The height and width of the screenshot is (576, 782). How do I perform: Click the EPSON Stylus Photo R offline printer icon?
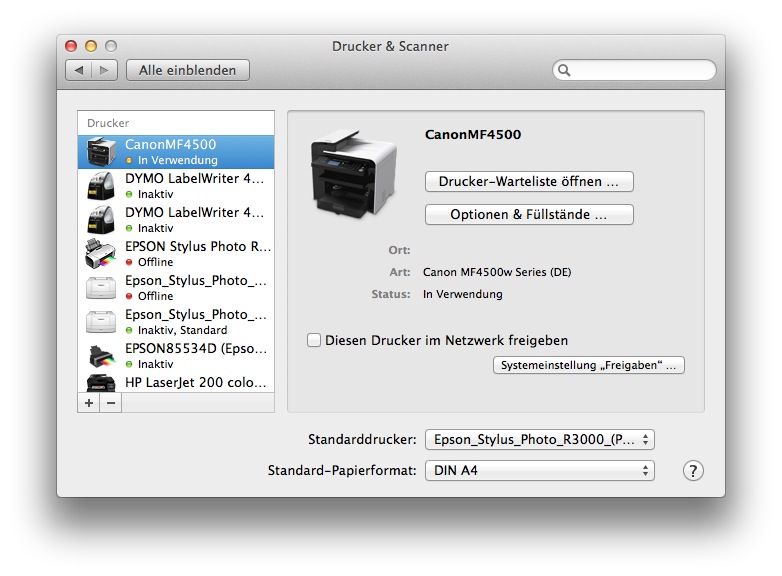(101, 254)
